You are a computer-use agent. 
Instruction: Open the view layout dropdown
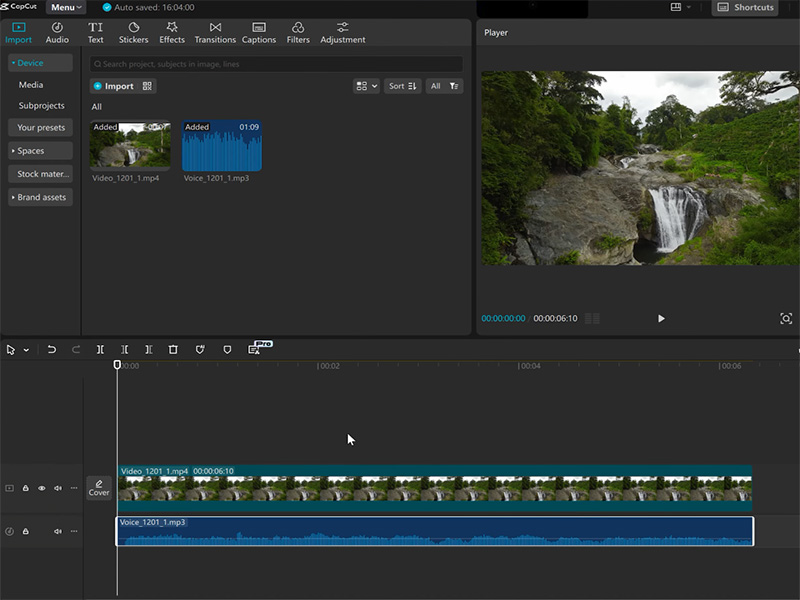366,86
